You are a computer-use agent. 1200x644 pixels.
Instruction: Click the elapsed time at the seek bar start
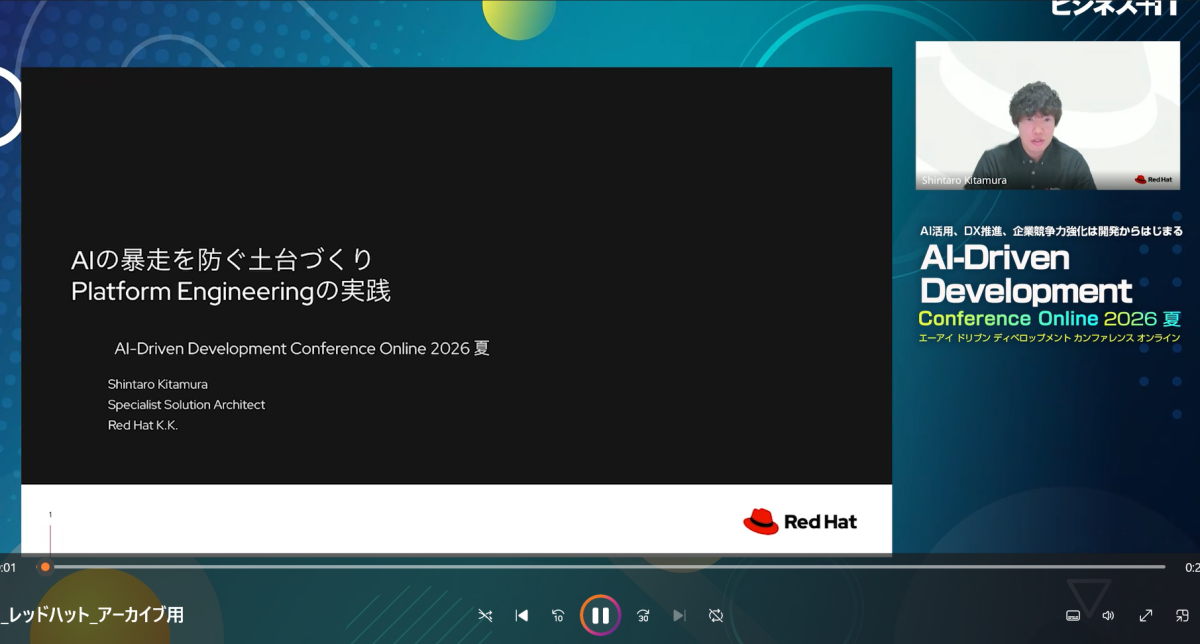[8, 568]
